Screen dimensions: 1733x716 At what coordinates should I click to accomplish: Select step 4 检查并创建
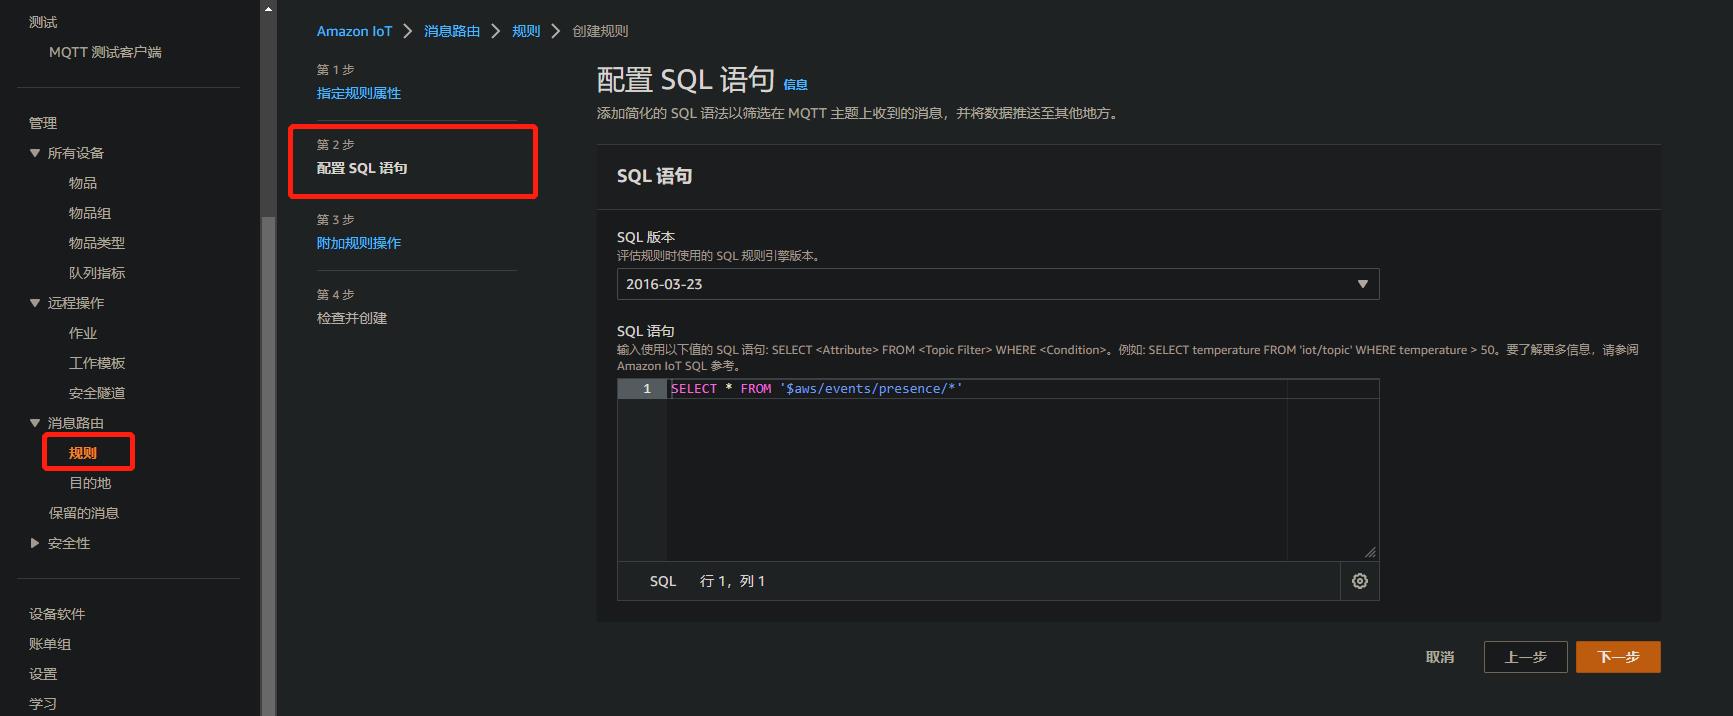(352, 318)
